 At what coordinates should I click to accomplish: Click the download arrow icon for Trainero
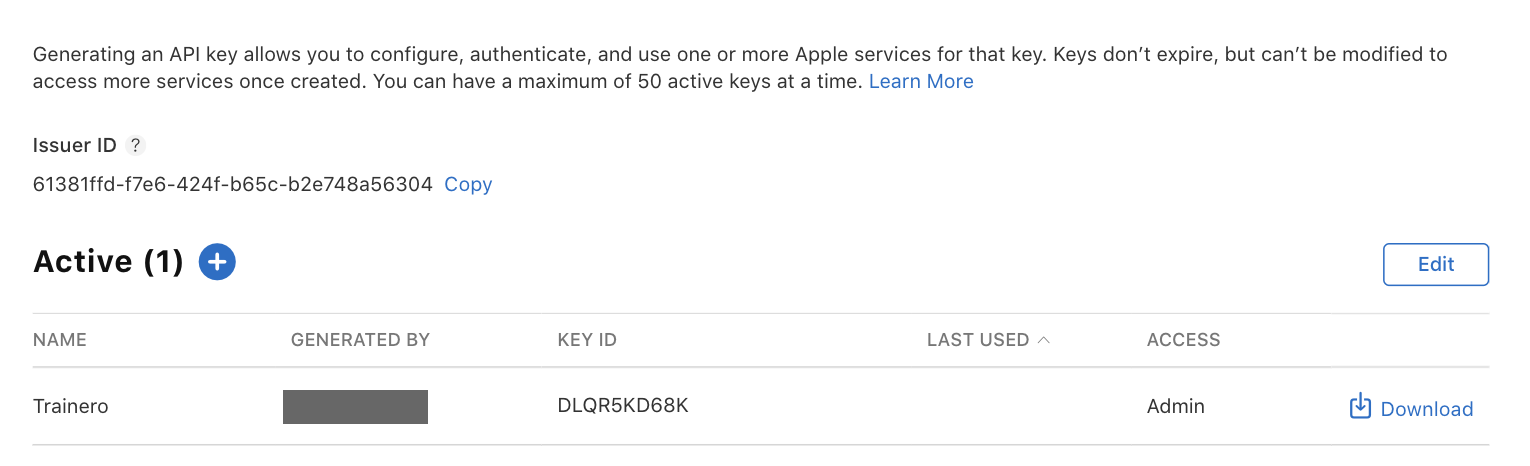click(1360, 406)
